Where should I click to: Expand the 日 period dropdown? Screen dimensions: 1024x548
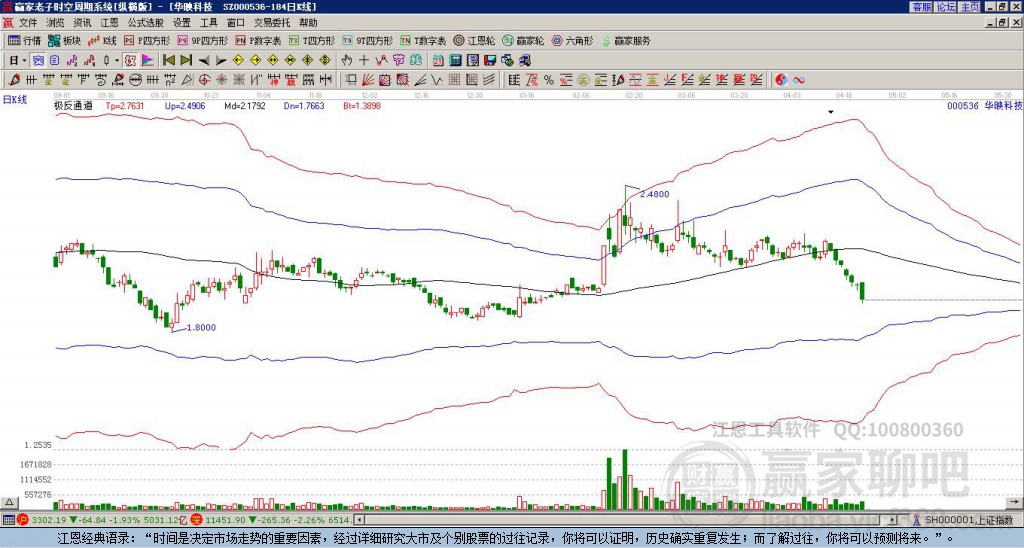pos(24,61)
